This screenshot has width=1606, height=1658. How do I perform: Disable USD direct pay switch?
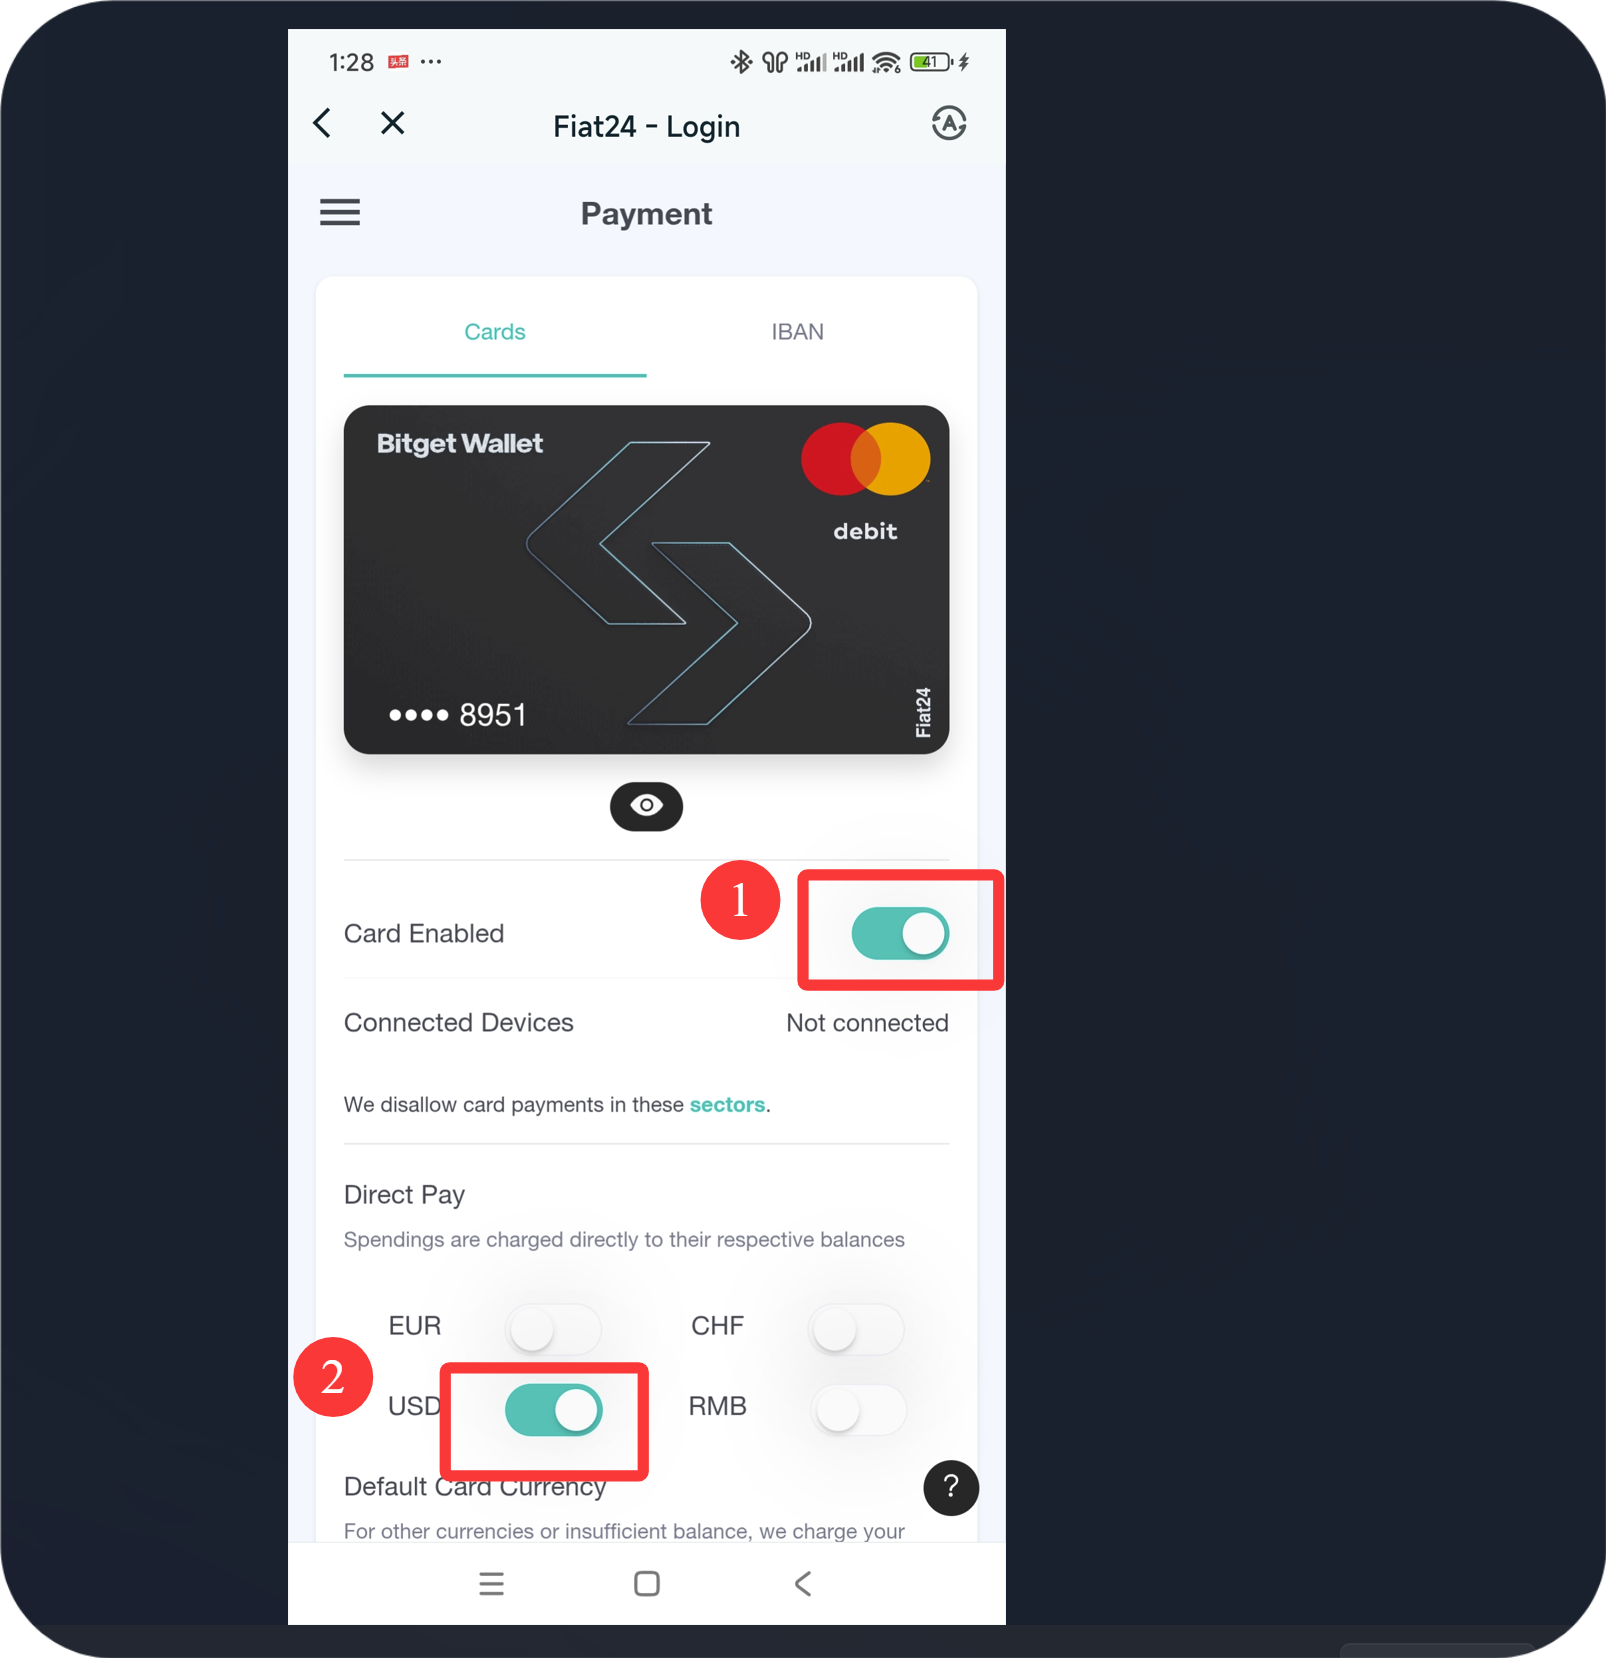(x=553, y=1410)
